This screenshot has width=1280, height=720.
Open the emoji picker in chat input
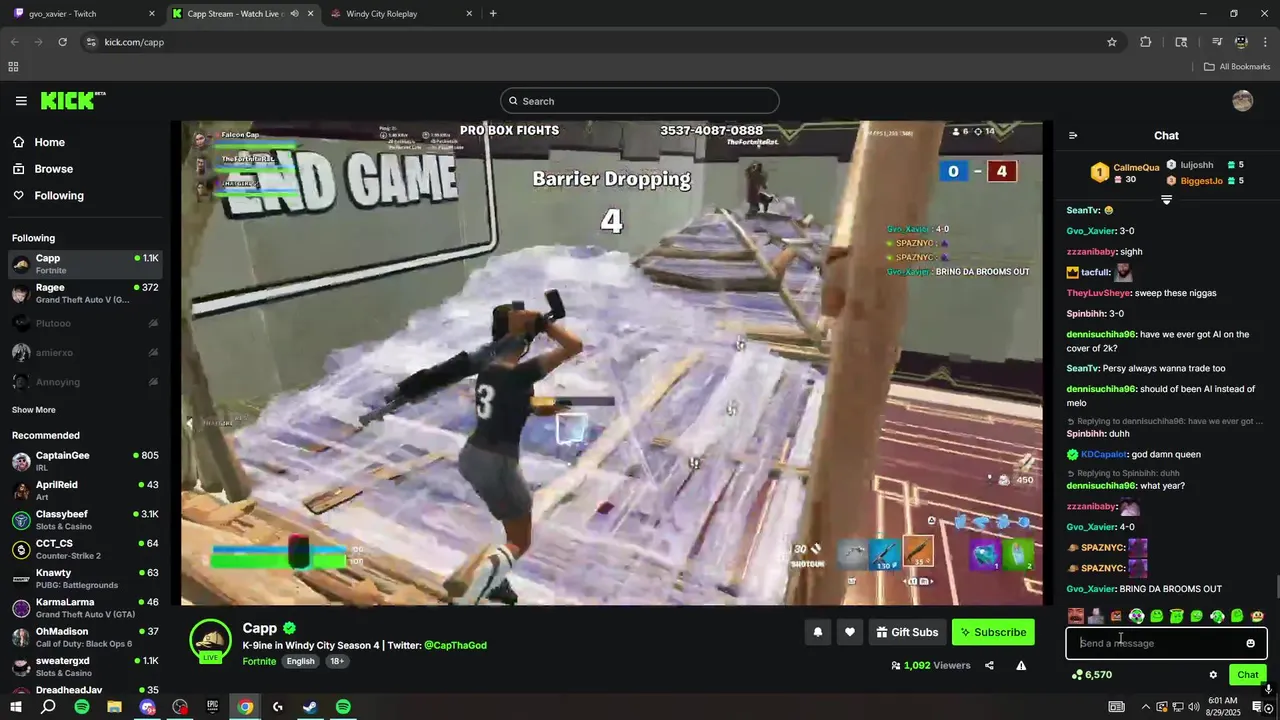[x=1250, y=643]
